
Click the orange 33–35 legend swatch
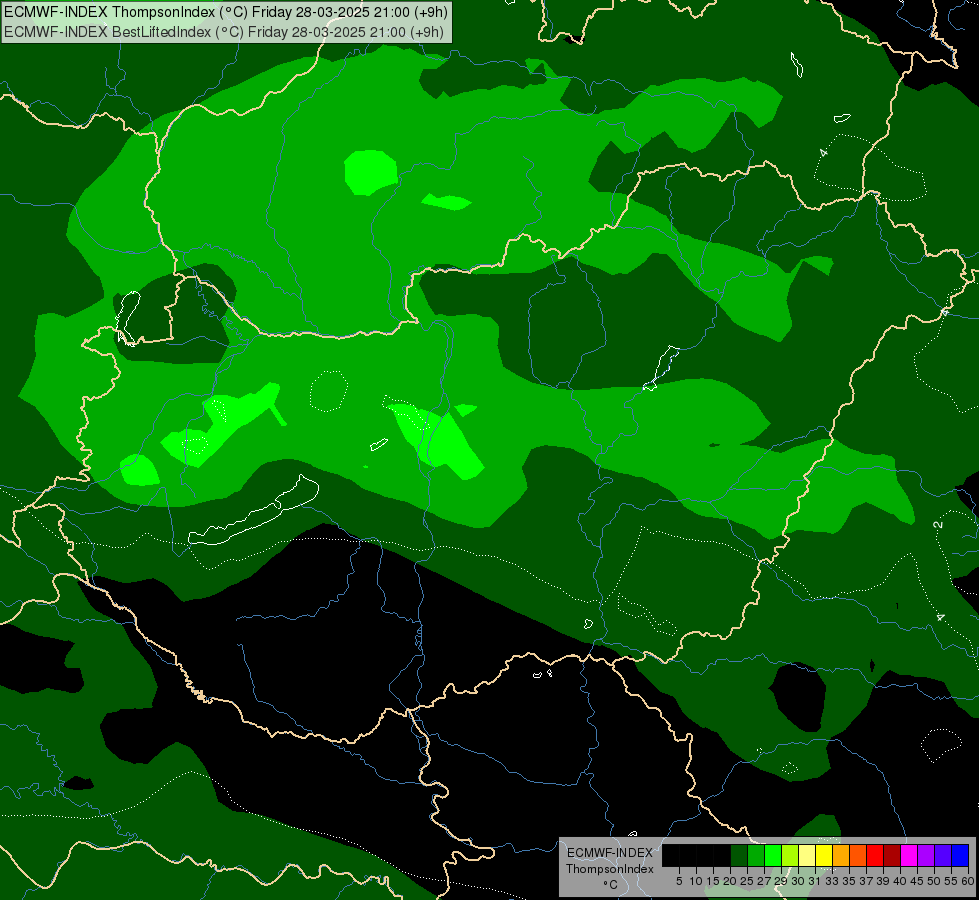[841, 855]
